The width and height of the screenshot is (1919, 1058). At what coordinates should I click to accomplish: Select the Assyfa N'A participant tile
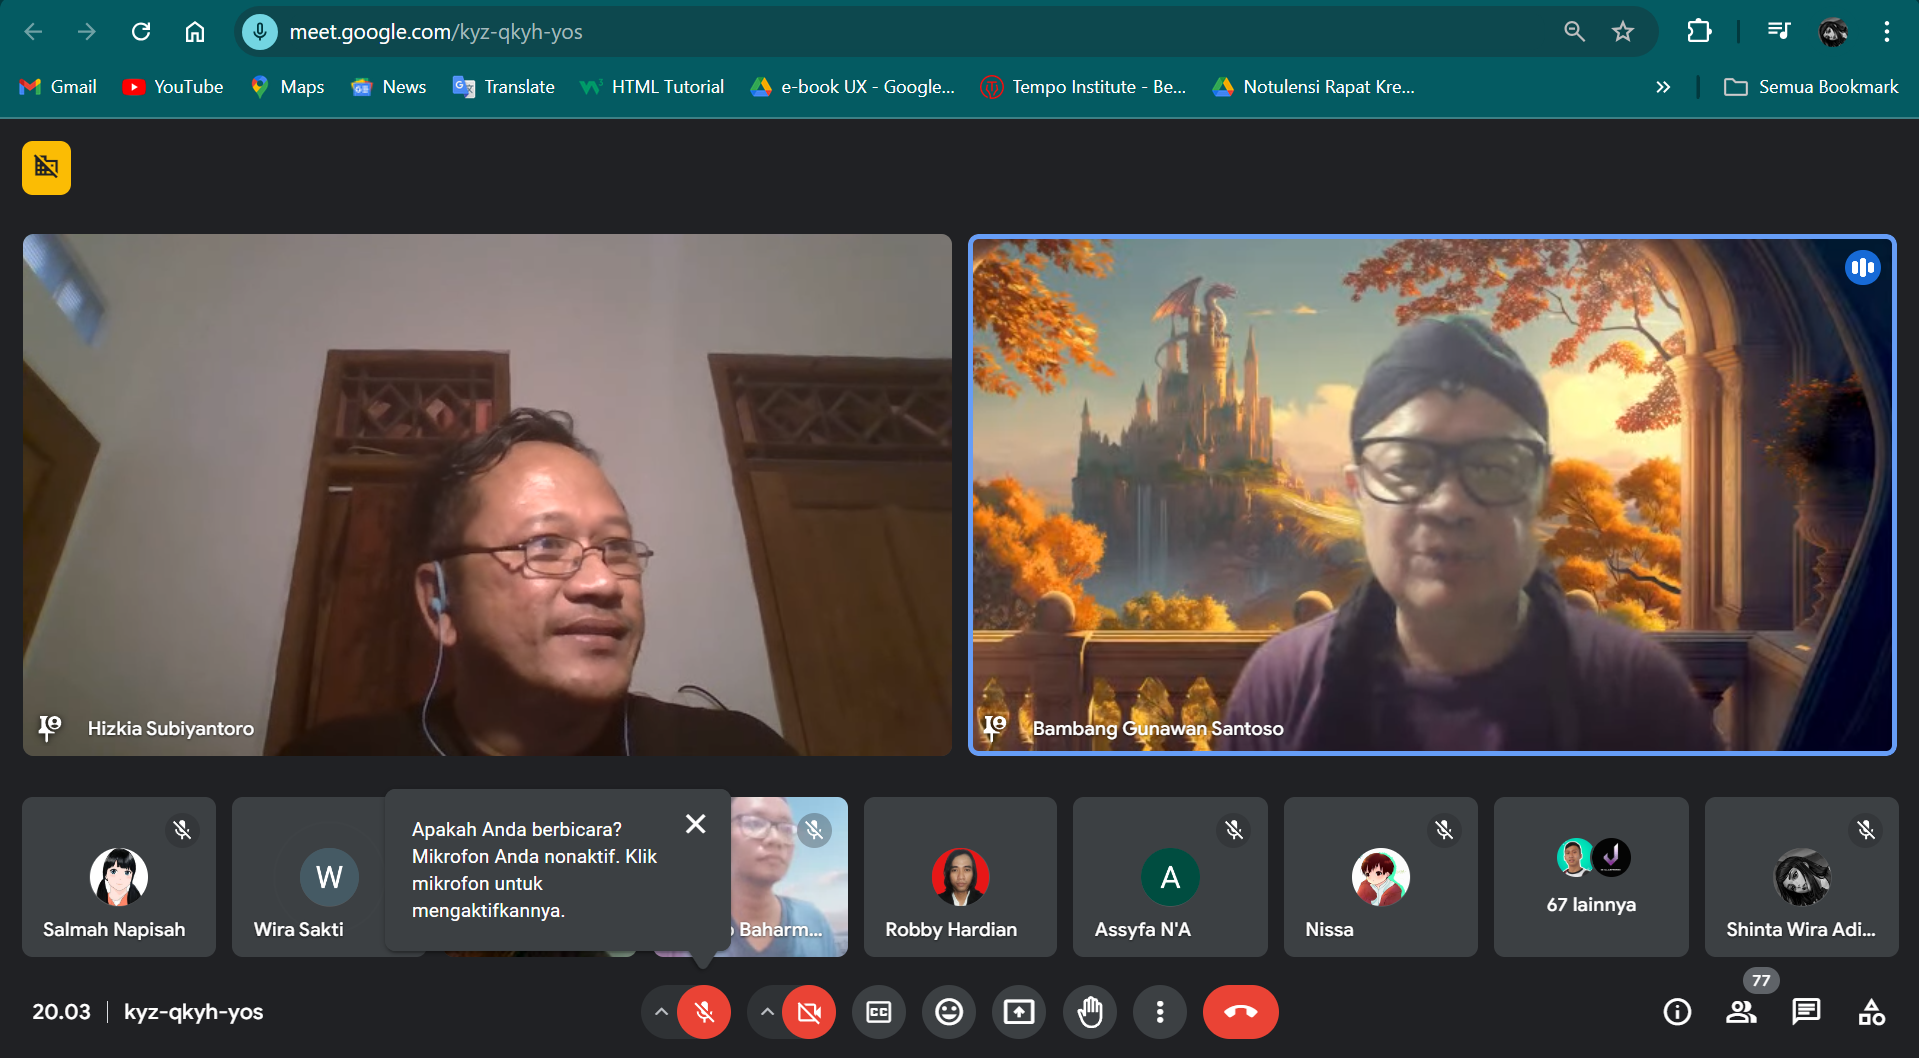pos(1170,876)
